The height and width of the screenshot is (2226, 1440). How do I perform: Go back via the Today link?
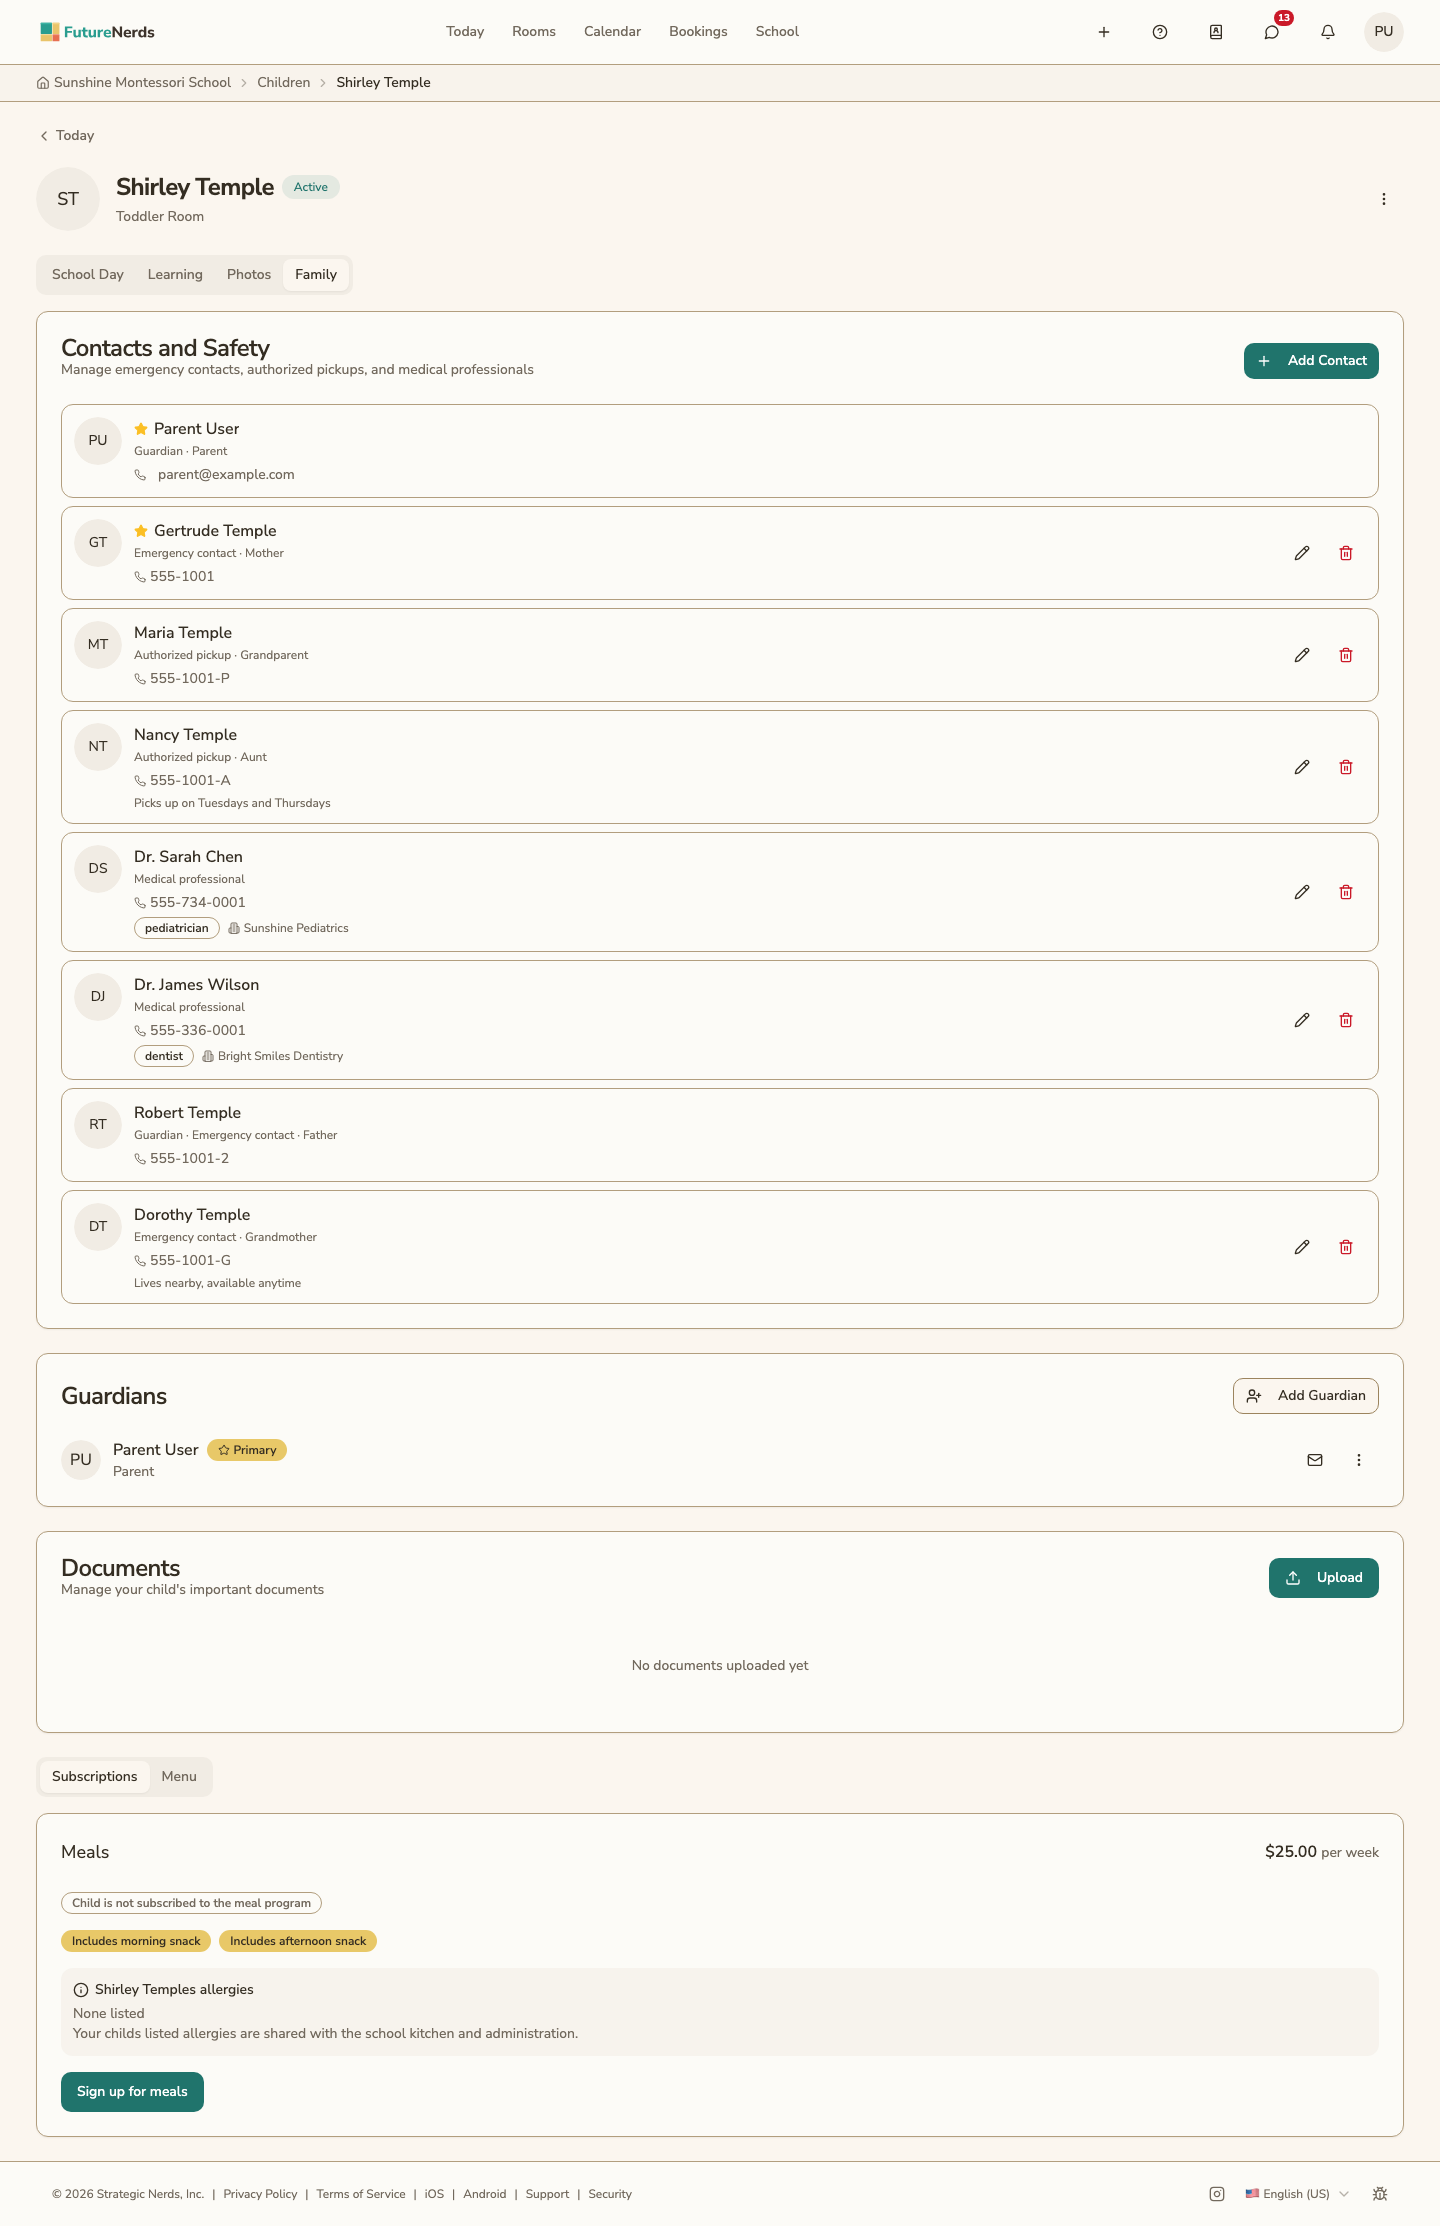tap(66, 136)
